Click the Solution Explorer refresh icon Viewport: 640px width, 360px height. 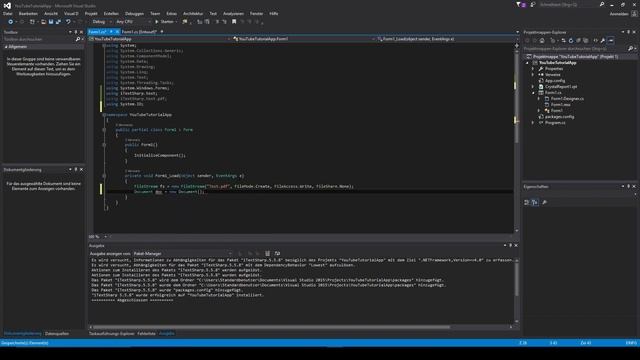571,40
